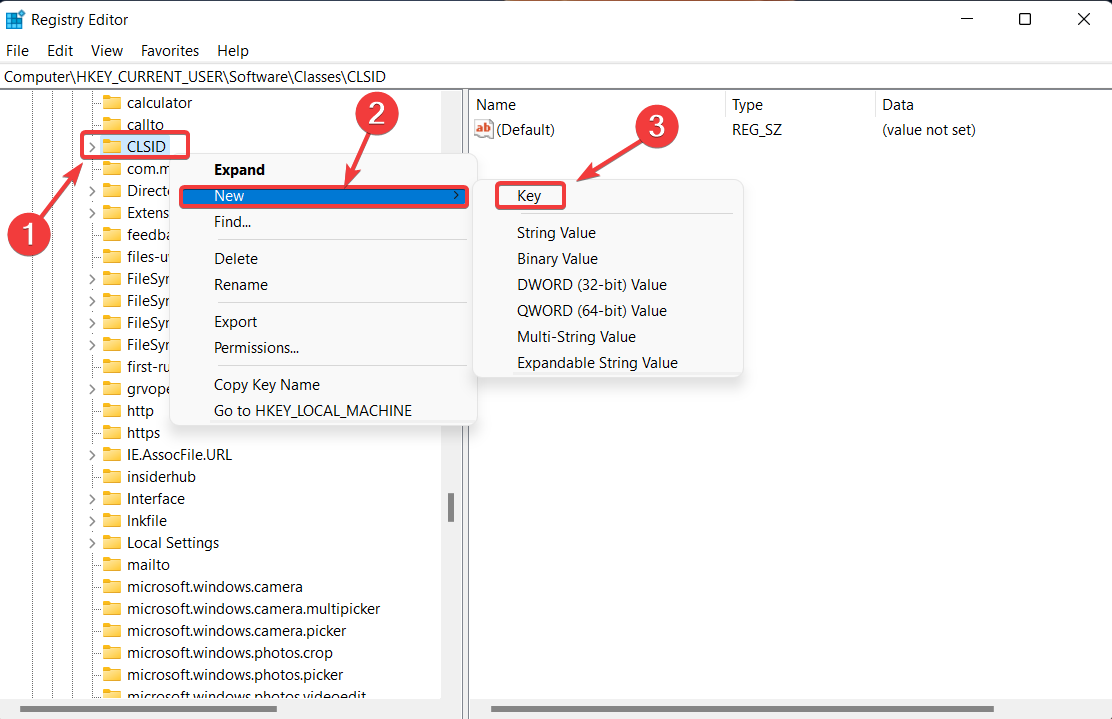The width and height of the screenshot is (1112, 719).
Task: Open the View menu
Action: [x=106, y=51]
